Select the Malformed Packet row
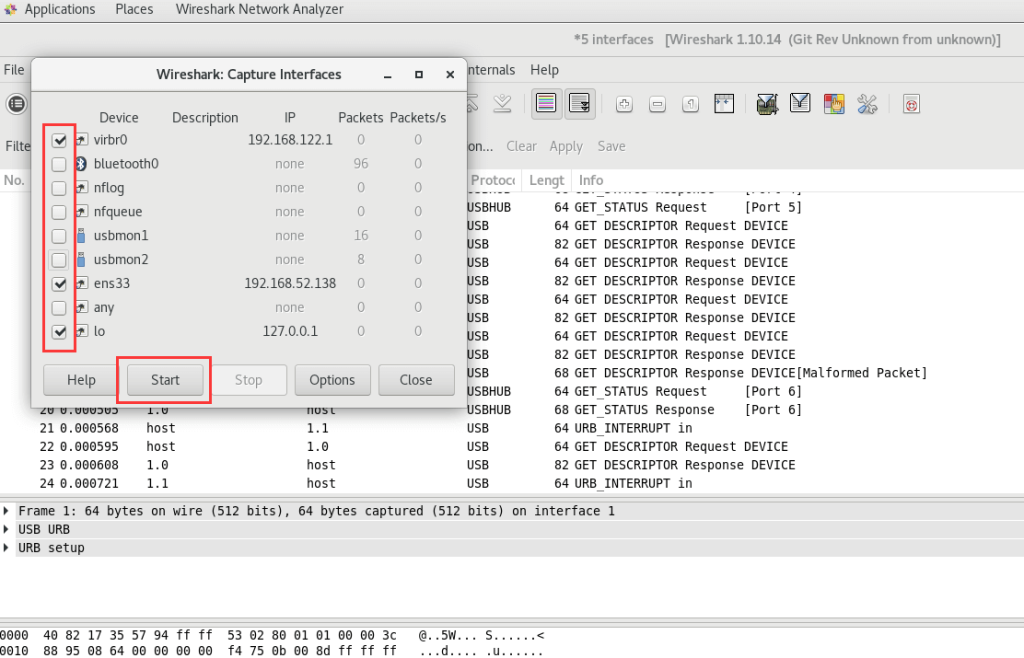Image resolution: width=1024 pixels, height=658 pixels. [745, 373]
